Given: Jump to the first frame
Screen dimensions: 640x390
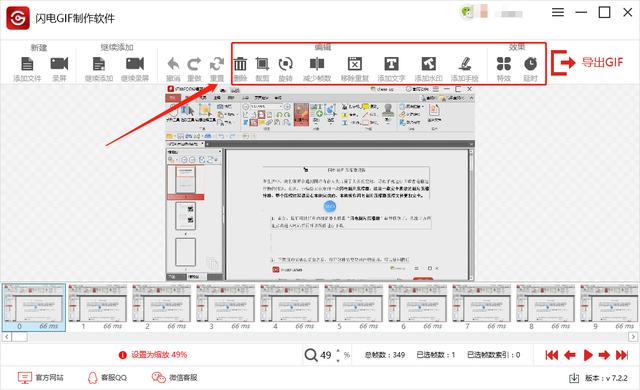Looking at the screenshot, I should (551, 355).
